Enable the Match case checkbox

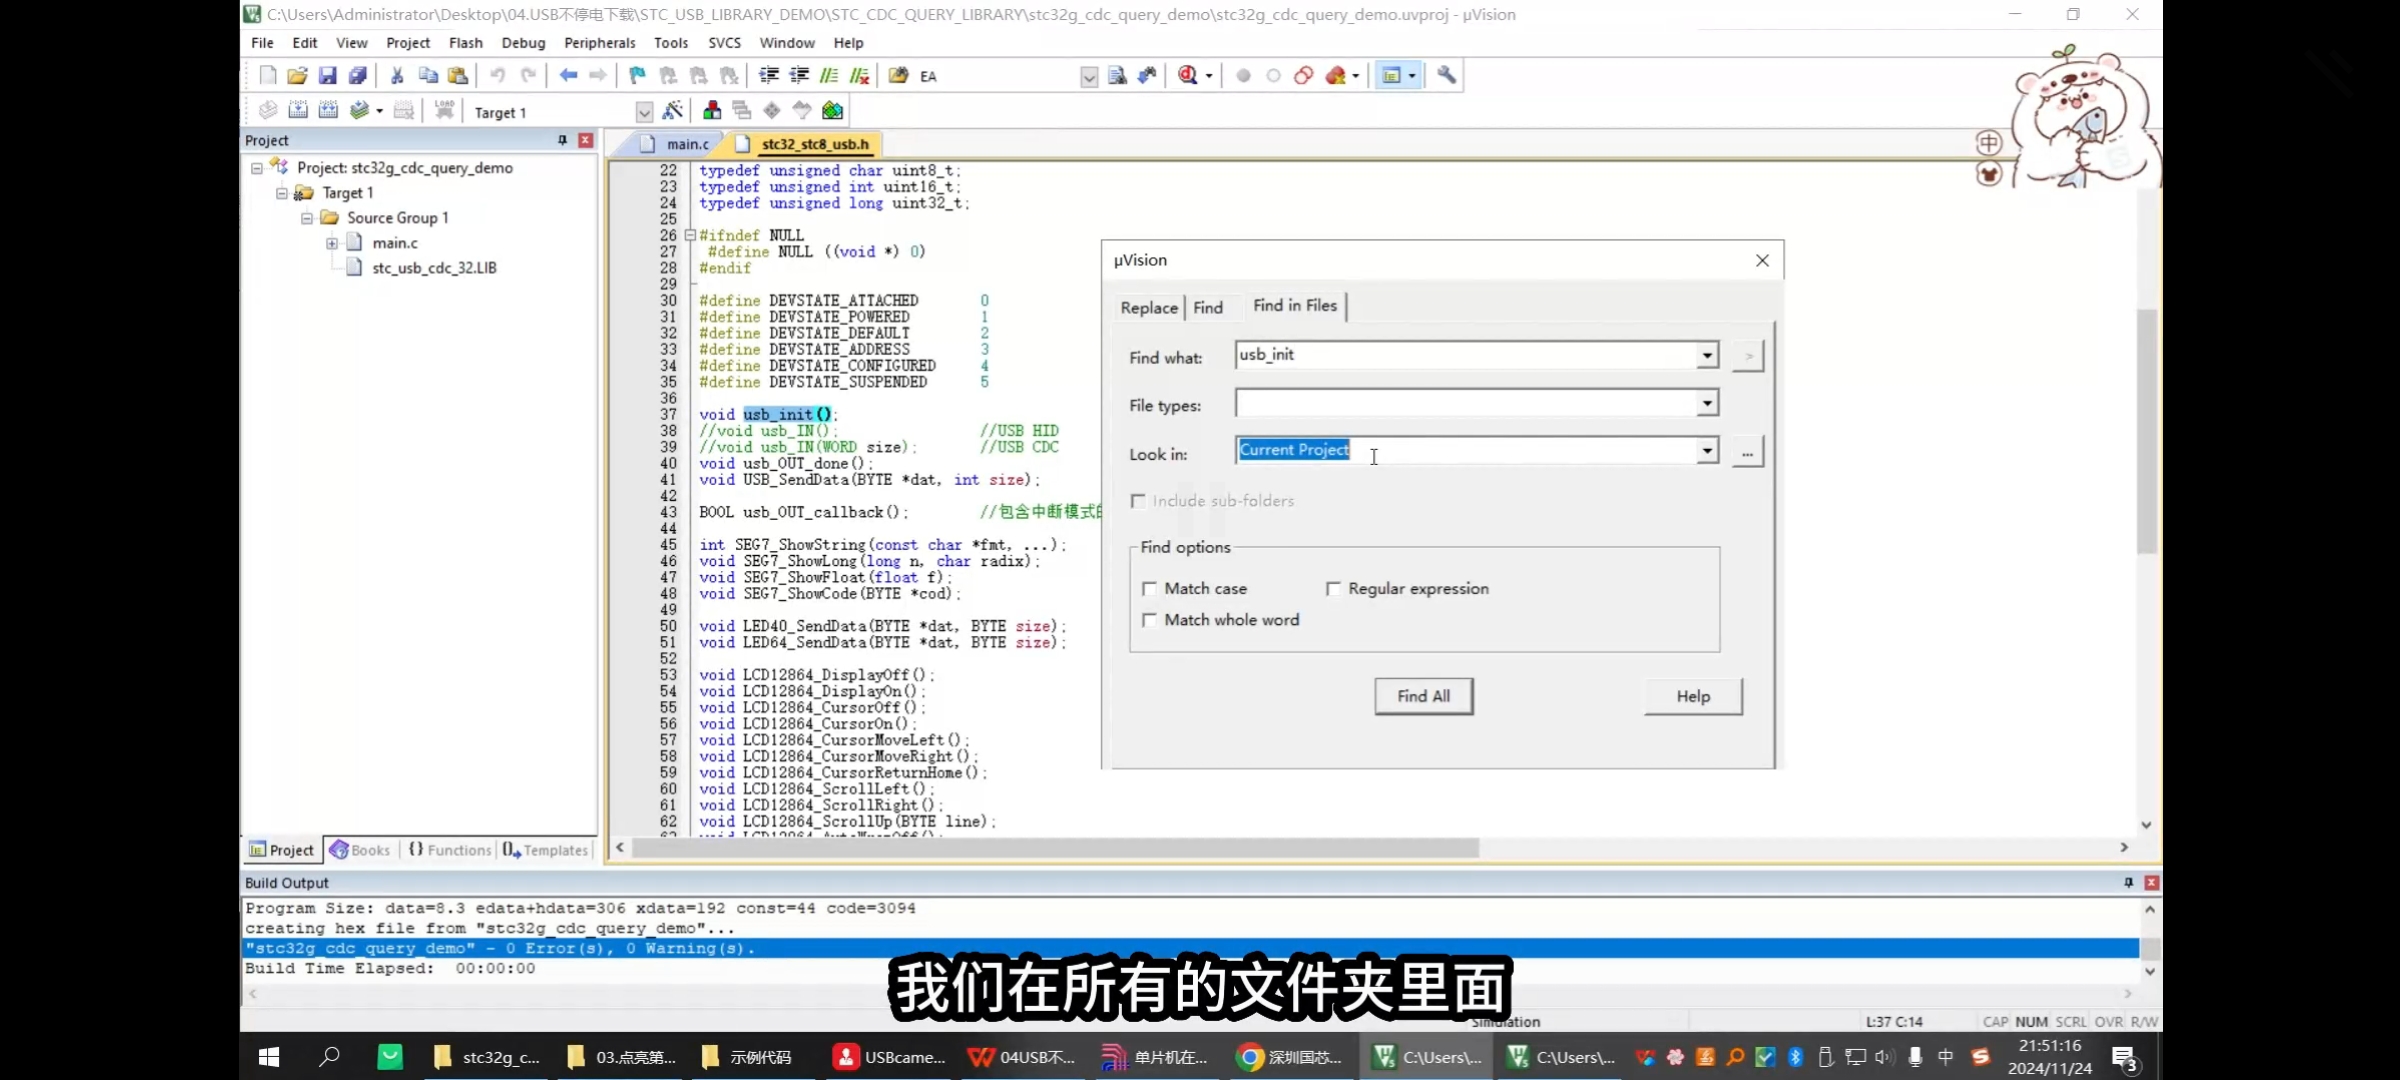pyautogui.click(x=1149, y=589)
